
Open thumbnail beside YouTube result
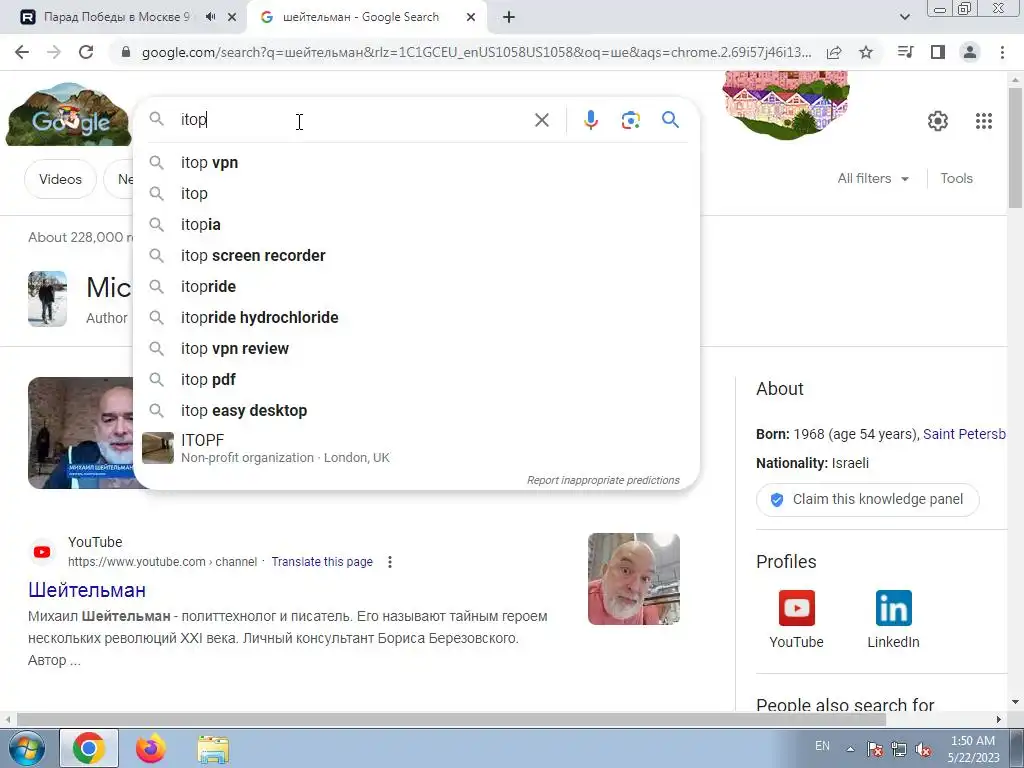[633, 579]
